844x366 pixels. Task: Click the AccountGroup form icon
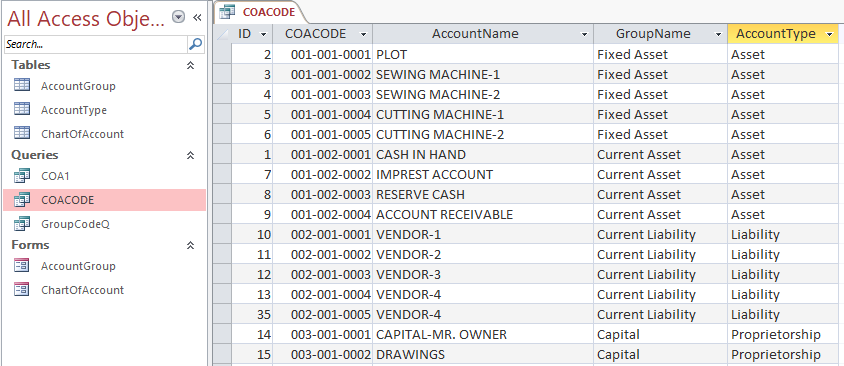tap(22, 265)
